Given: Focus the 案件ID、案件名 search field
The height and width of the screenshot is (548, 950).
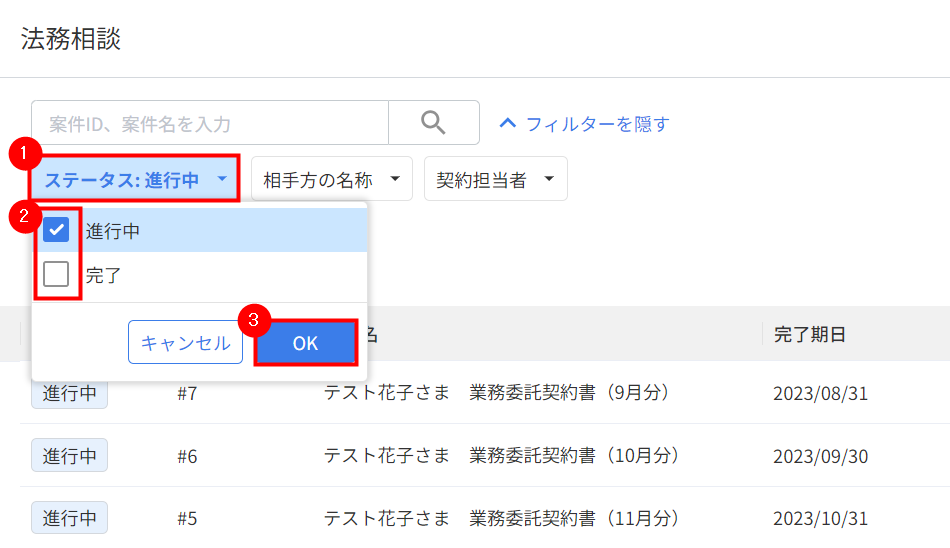Looking at the screenshot, I should tap(210, 123).
